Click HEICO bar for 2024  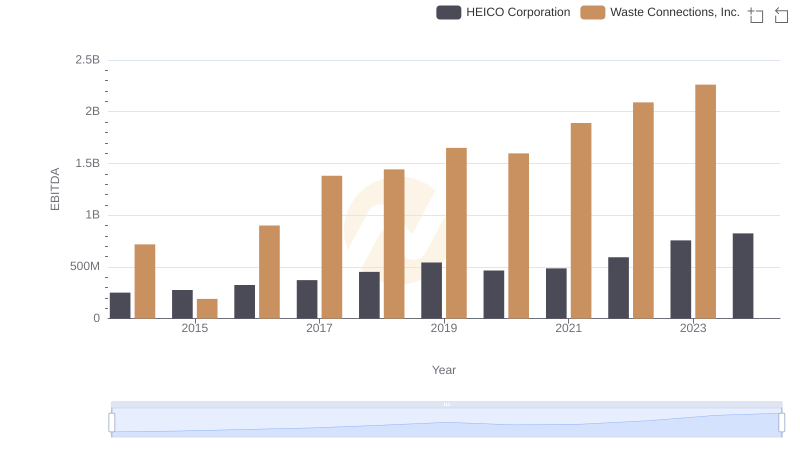tap(743, 276)
